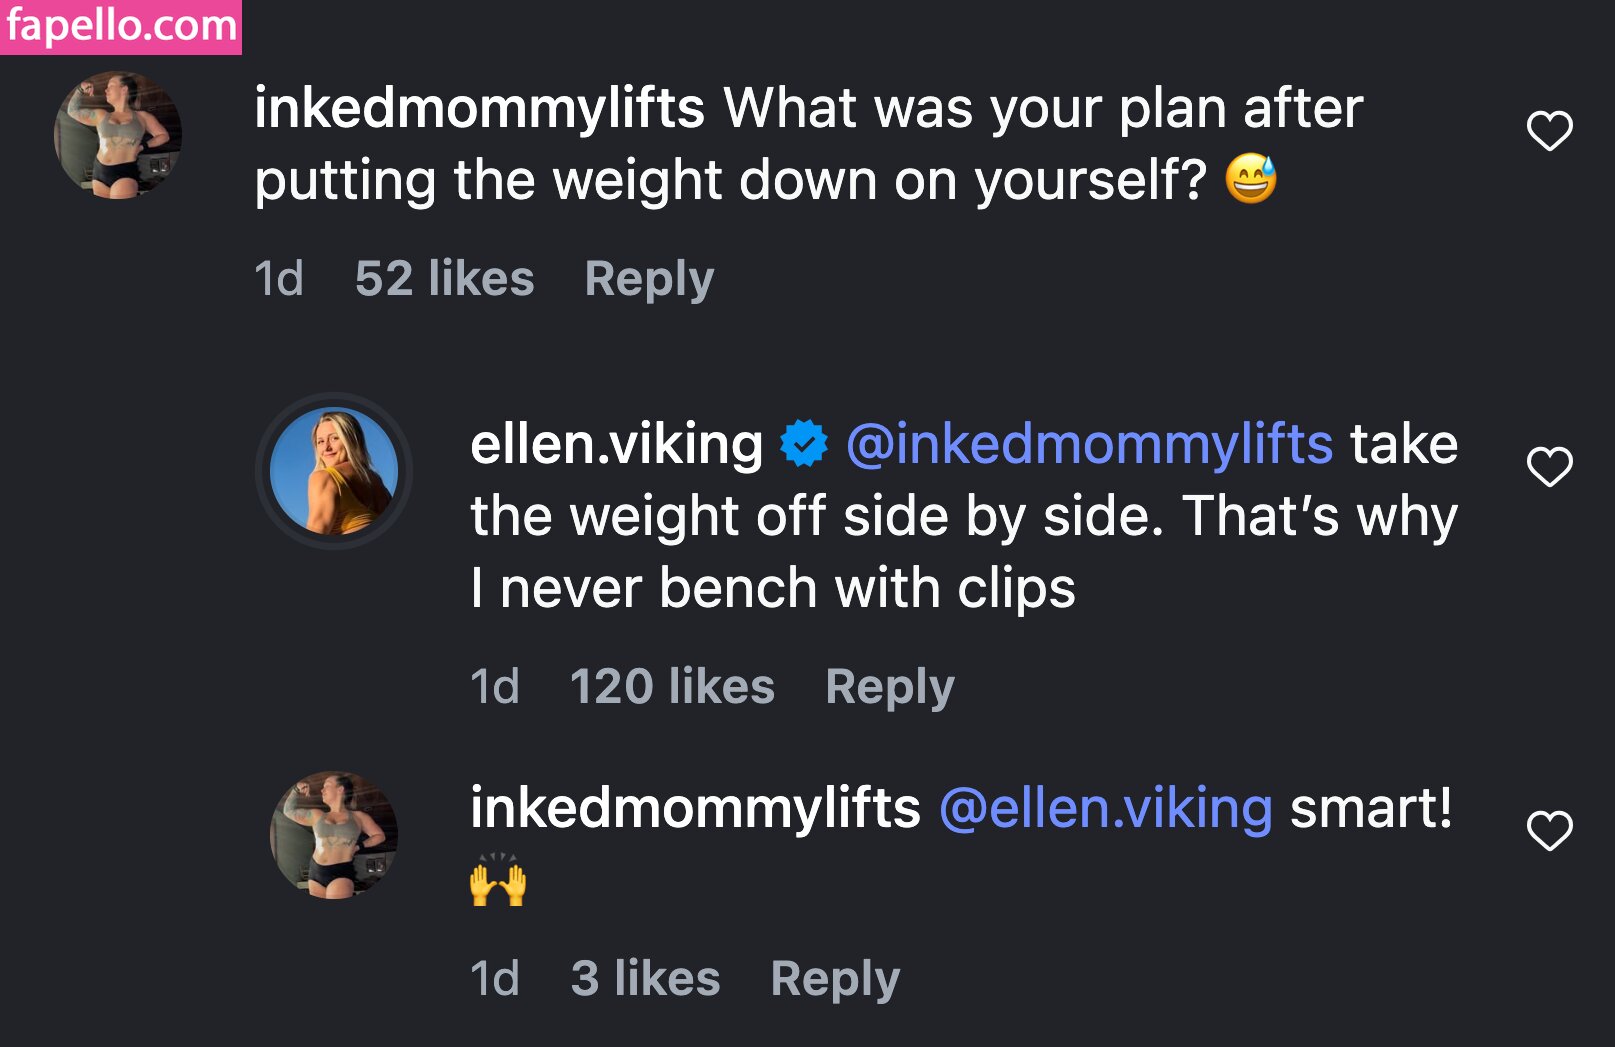Screen dimensions: 1615x1047
Task: Open ellen.viking's profile picture
Action: click(x=334, y=471)
